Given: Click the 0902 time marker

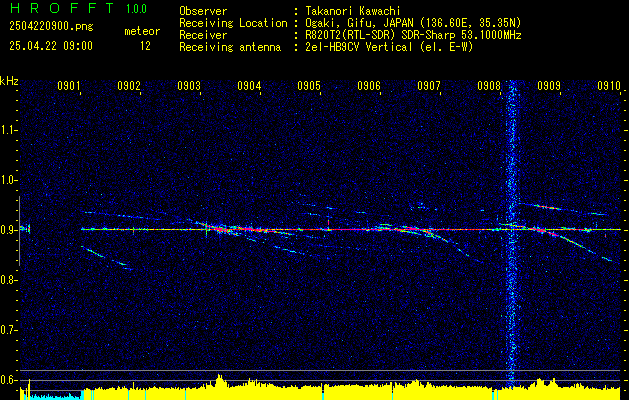Looking at the screenshot, I should pyautogui.click(x=129, y=85).
